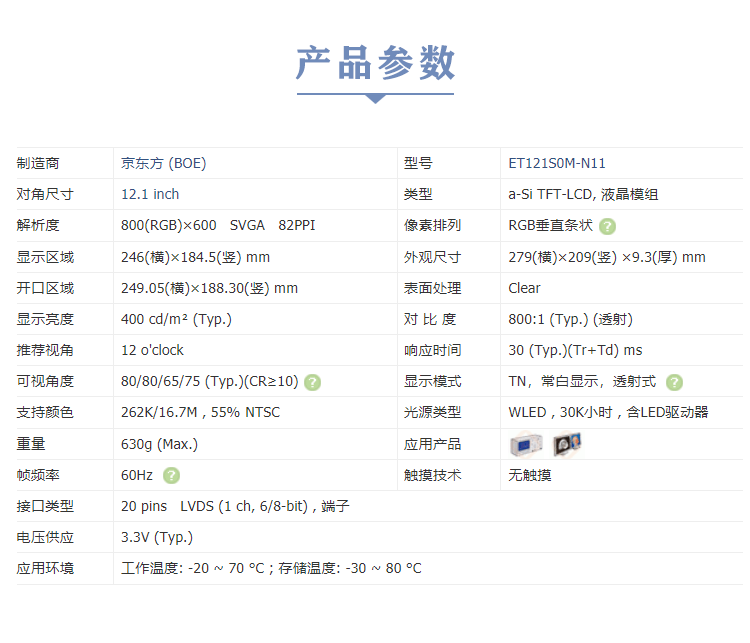Click the 重量 row label
This screenshot has width=750, height=643.
[31, 444]
